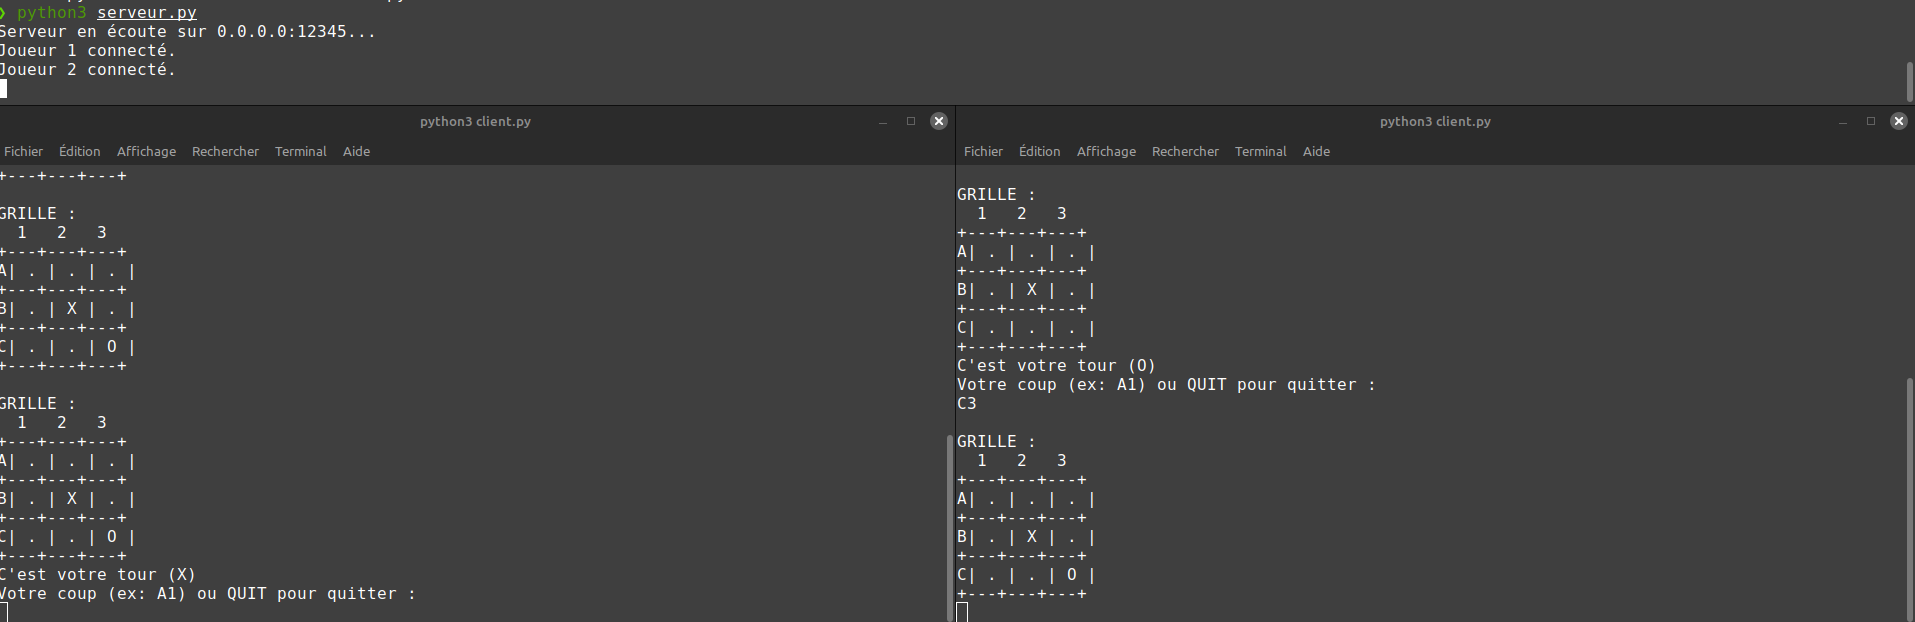Open Affichage menu in right terminal
The width and height of the screenshot is (1915, 622).
(1106, 151)
